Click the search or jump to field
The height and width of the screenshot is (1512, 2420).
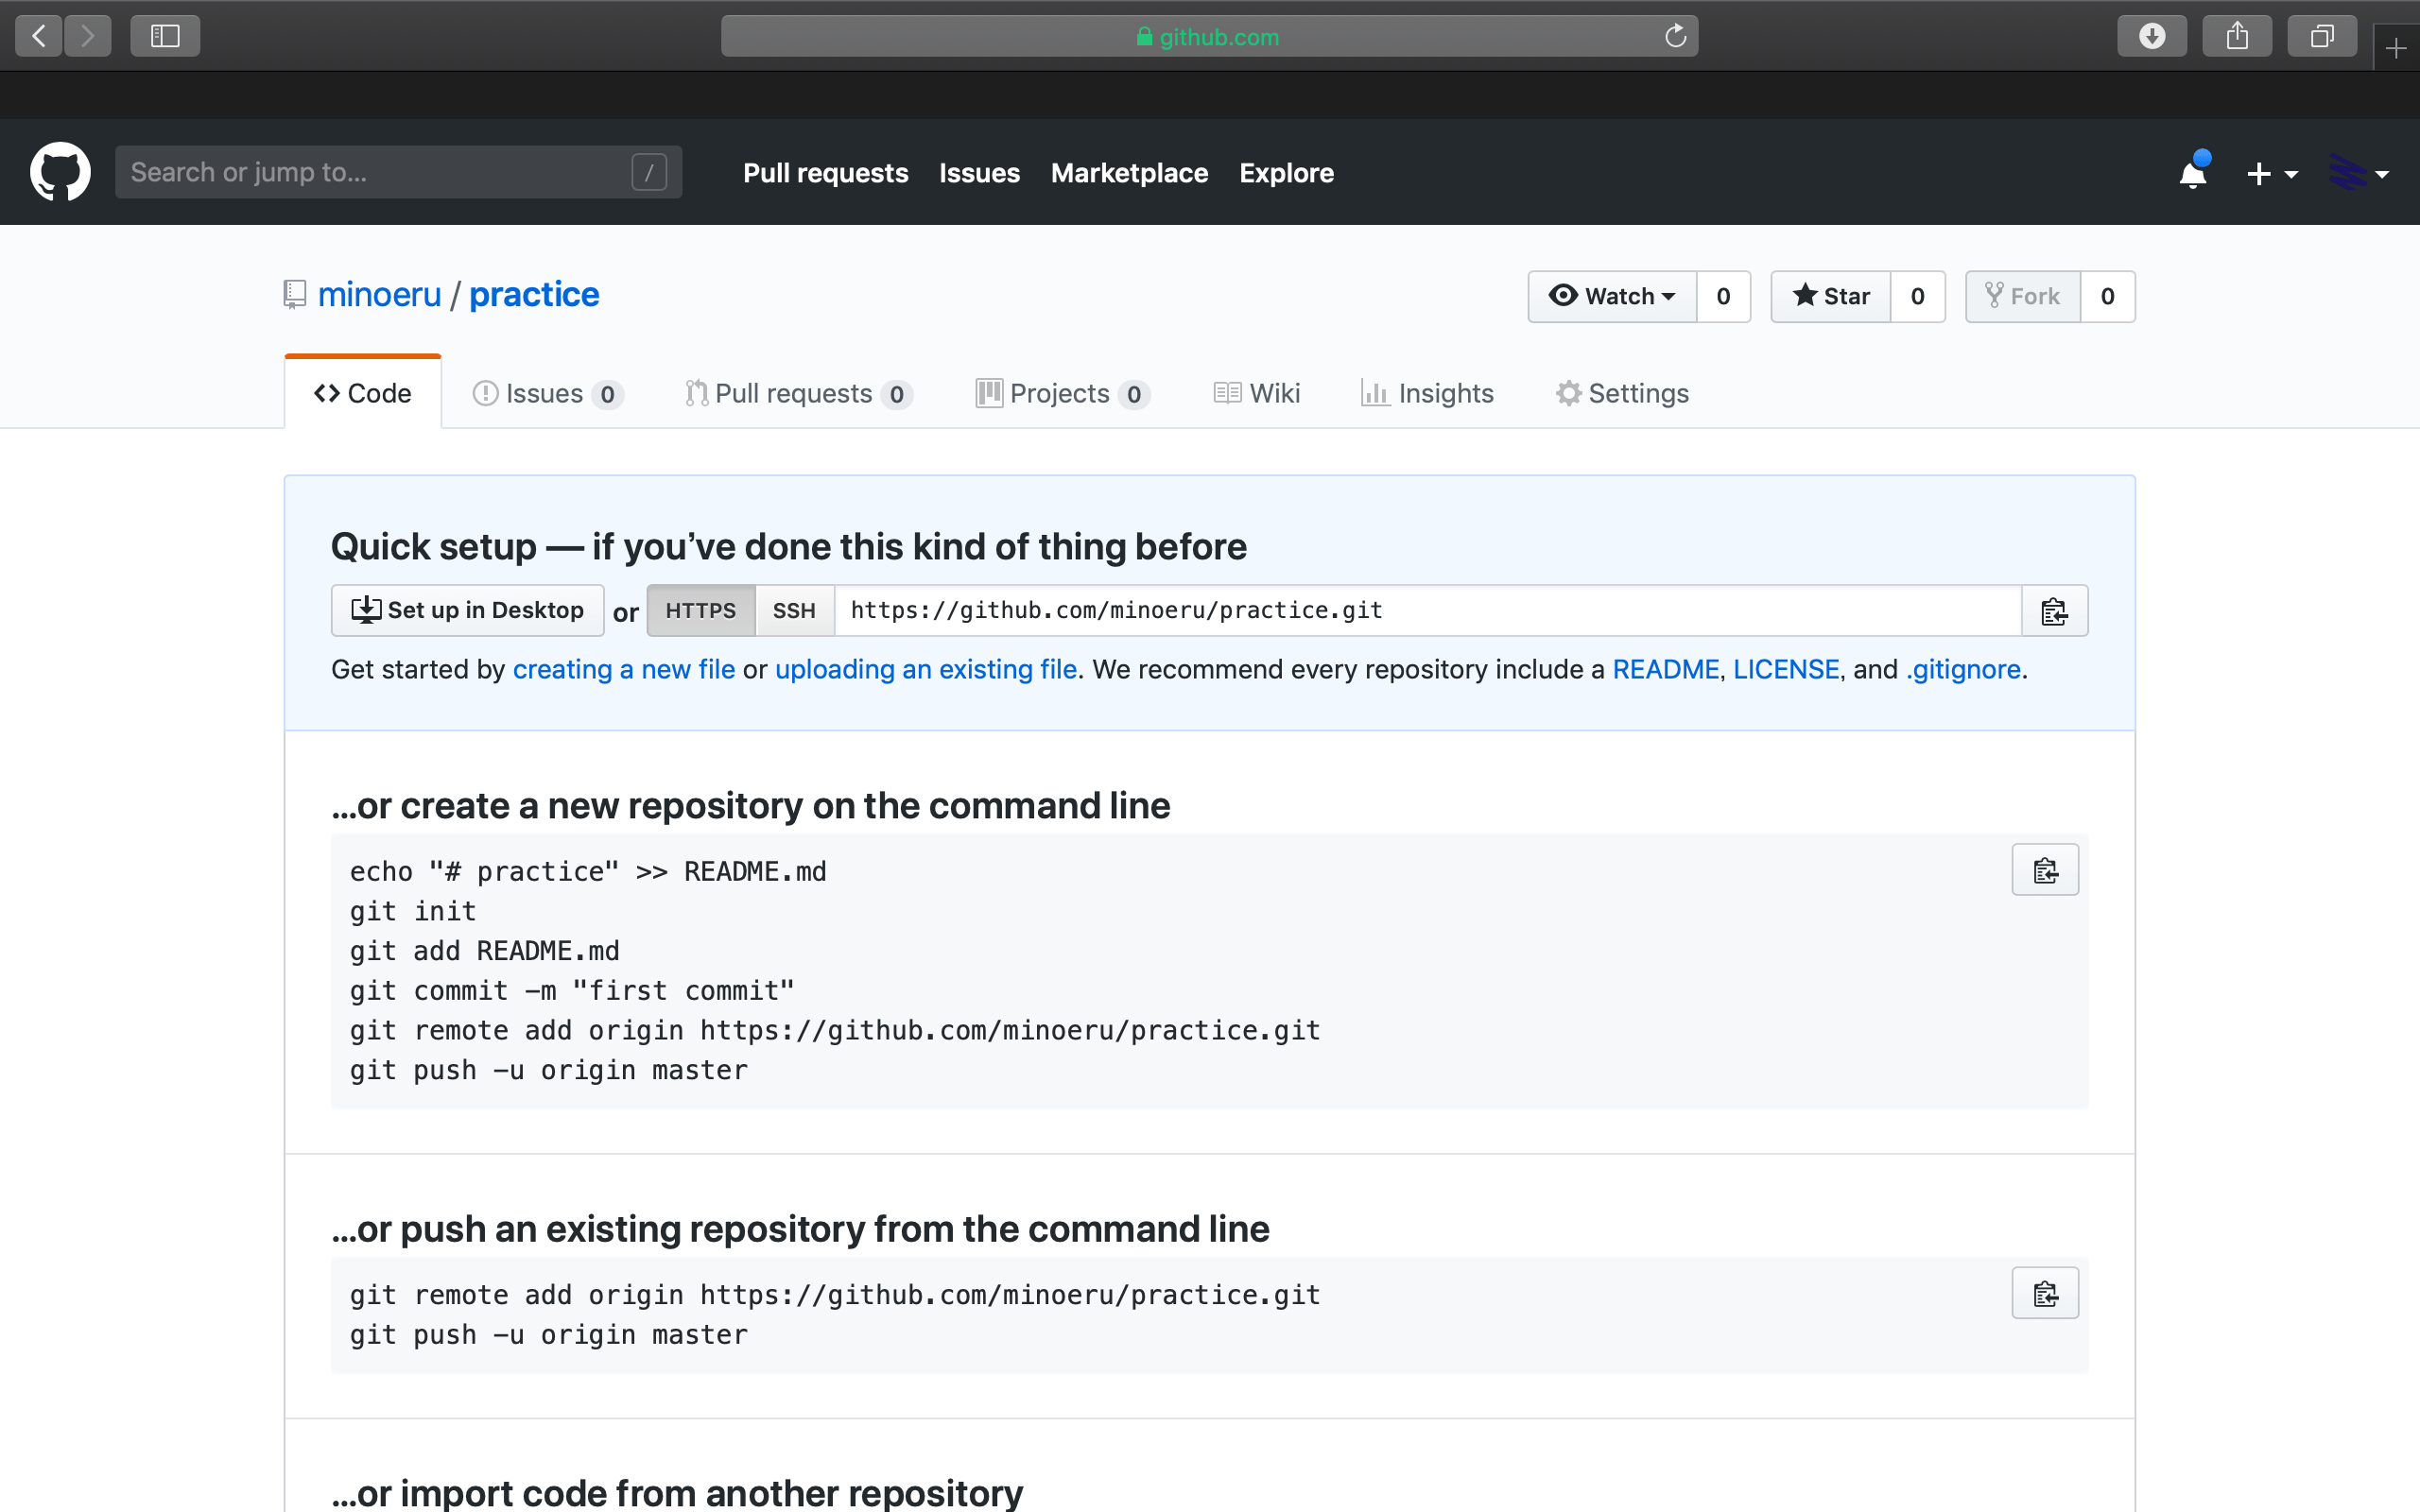pyautogui.click(x=380, y=171)
